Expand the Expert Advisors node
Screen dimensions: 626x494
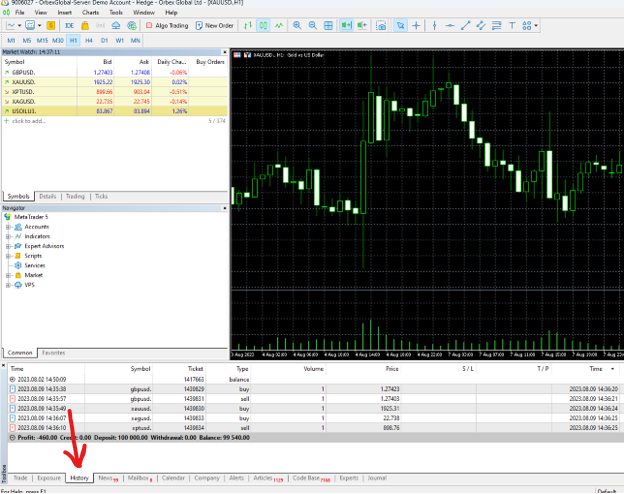point(8,246)
